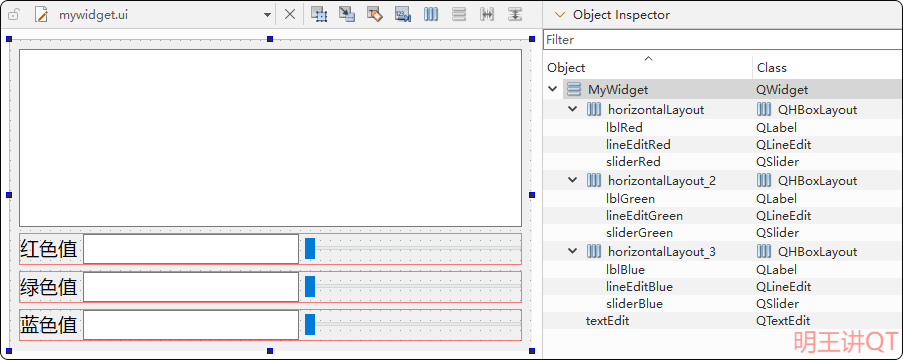903x360 pixels.
Task: Select lineEditRed in the object tree
Action: click(x=638, y=145)
